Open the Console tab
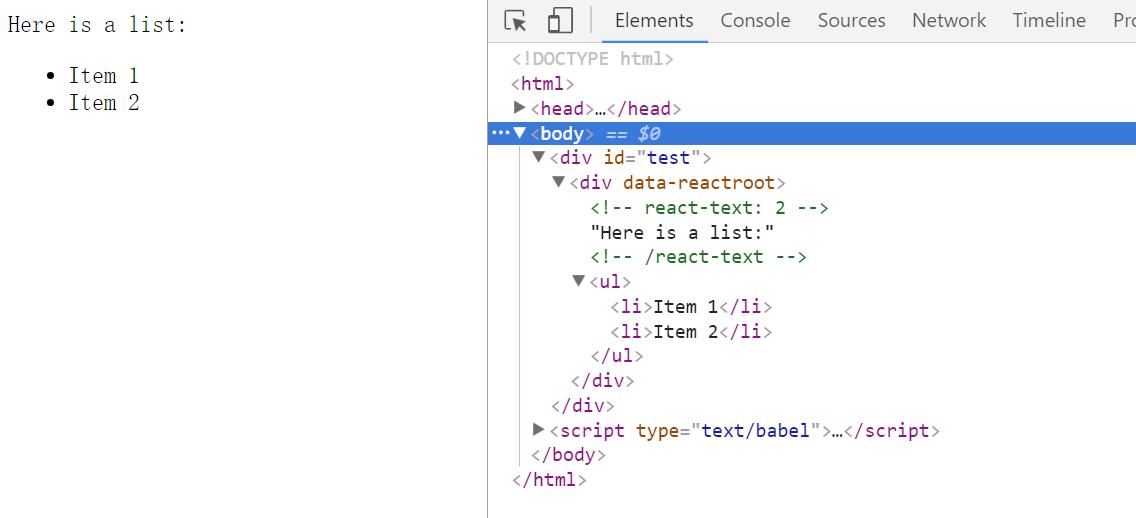The height and width of the screenshot is (518, 1136). [755, 21]
